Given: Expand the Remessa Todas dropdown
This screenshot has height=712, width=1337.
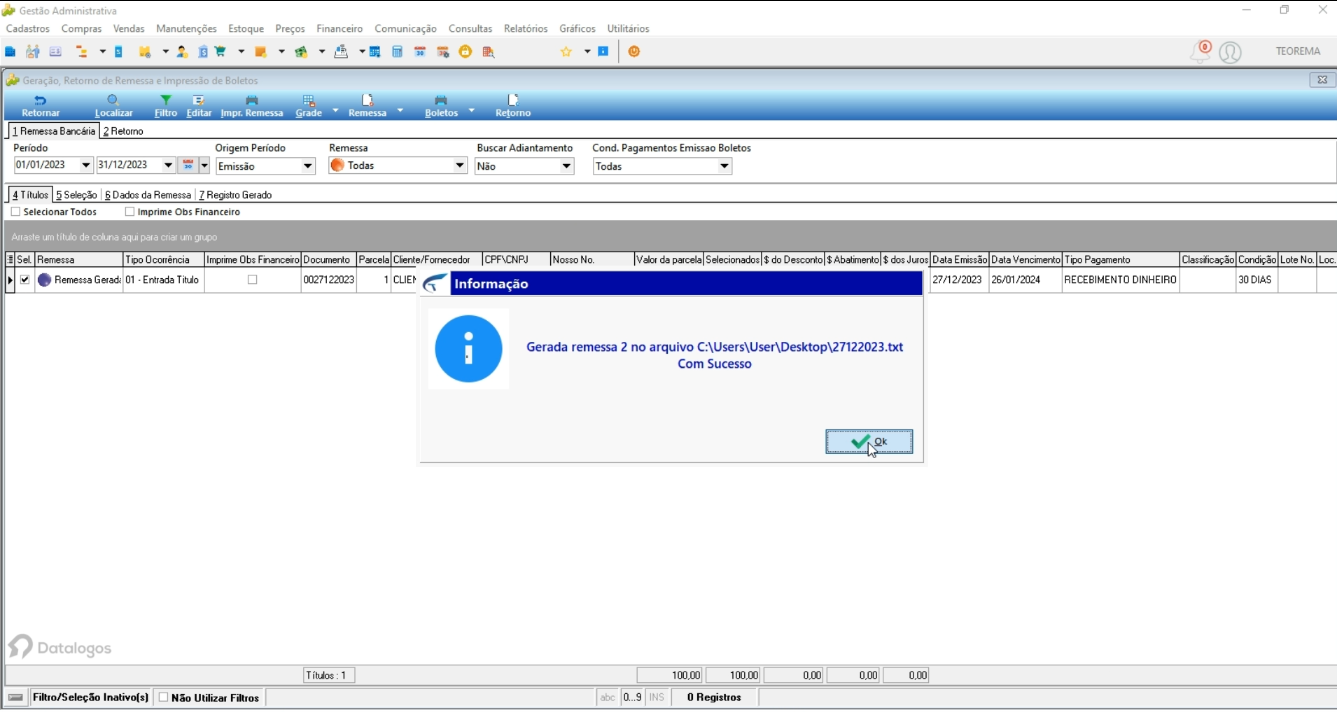Looking at the screenshot, I should pos(460,165).
